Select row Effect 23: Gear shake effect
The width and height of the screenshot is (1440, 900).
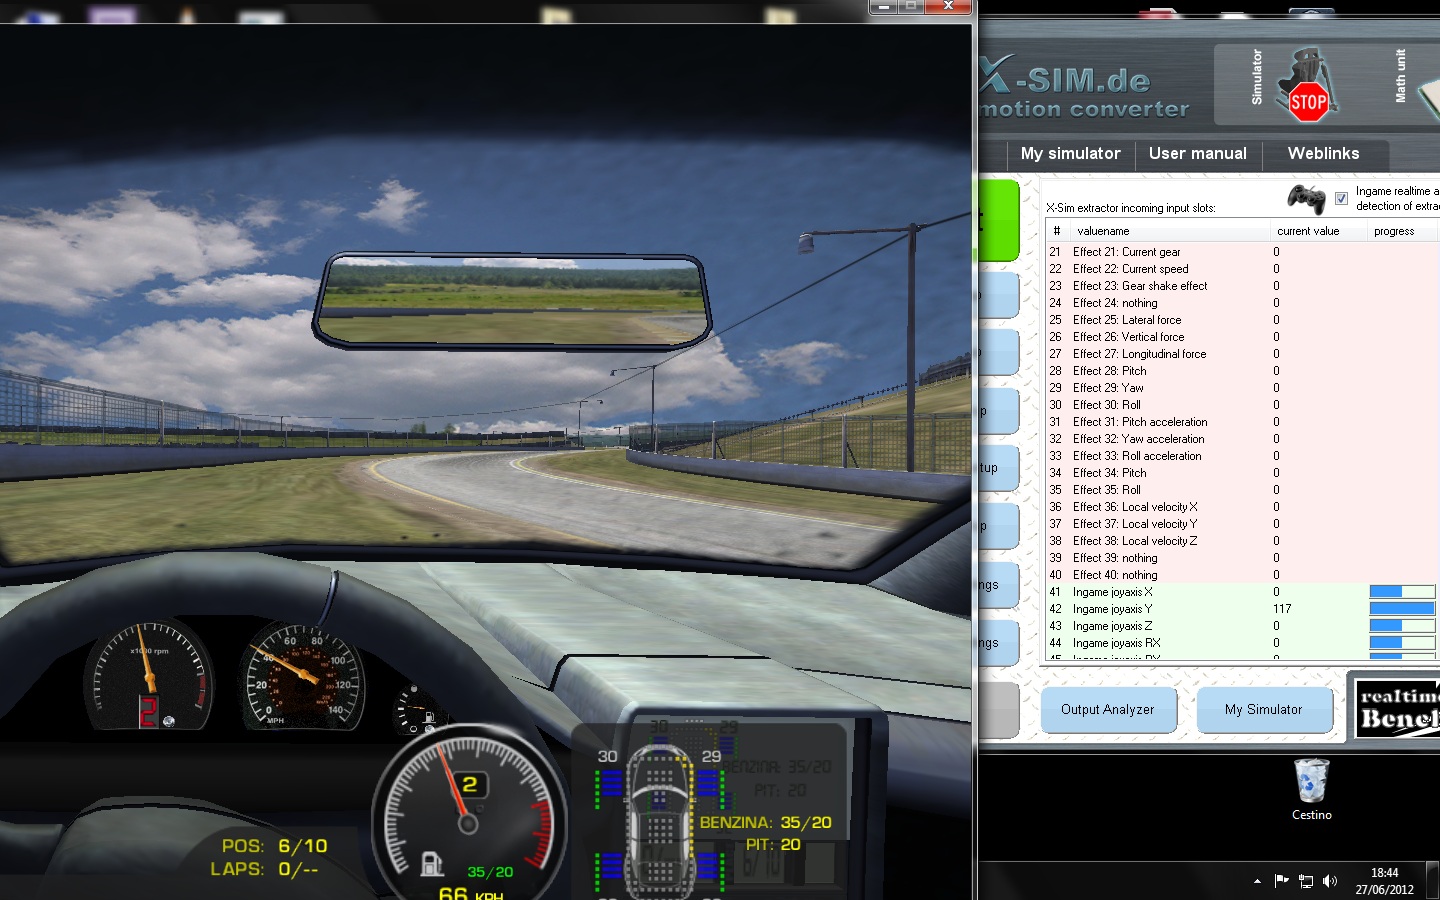click(1241, 286)
